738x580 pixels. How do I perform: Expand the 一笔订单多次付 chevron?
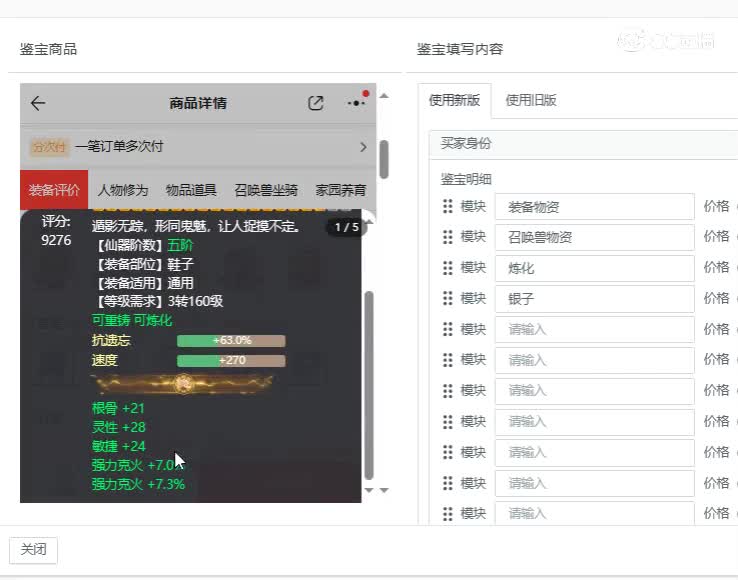click(x=363, y=147)
